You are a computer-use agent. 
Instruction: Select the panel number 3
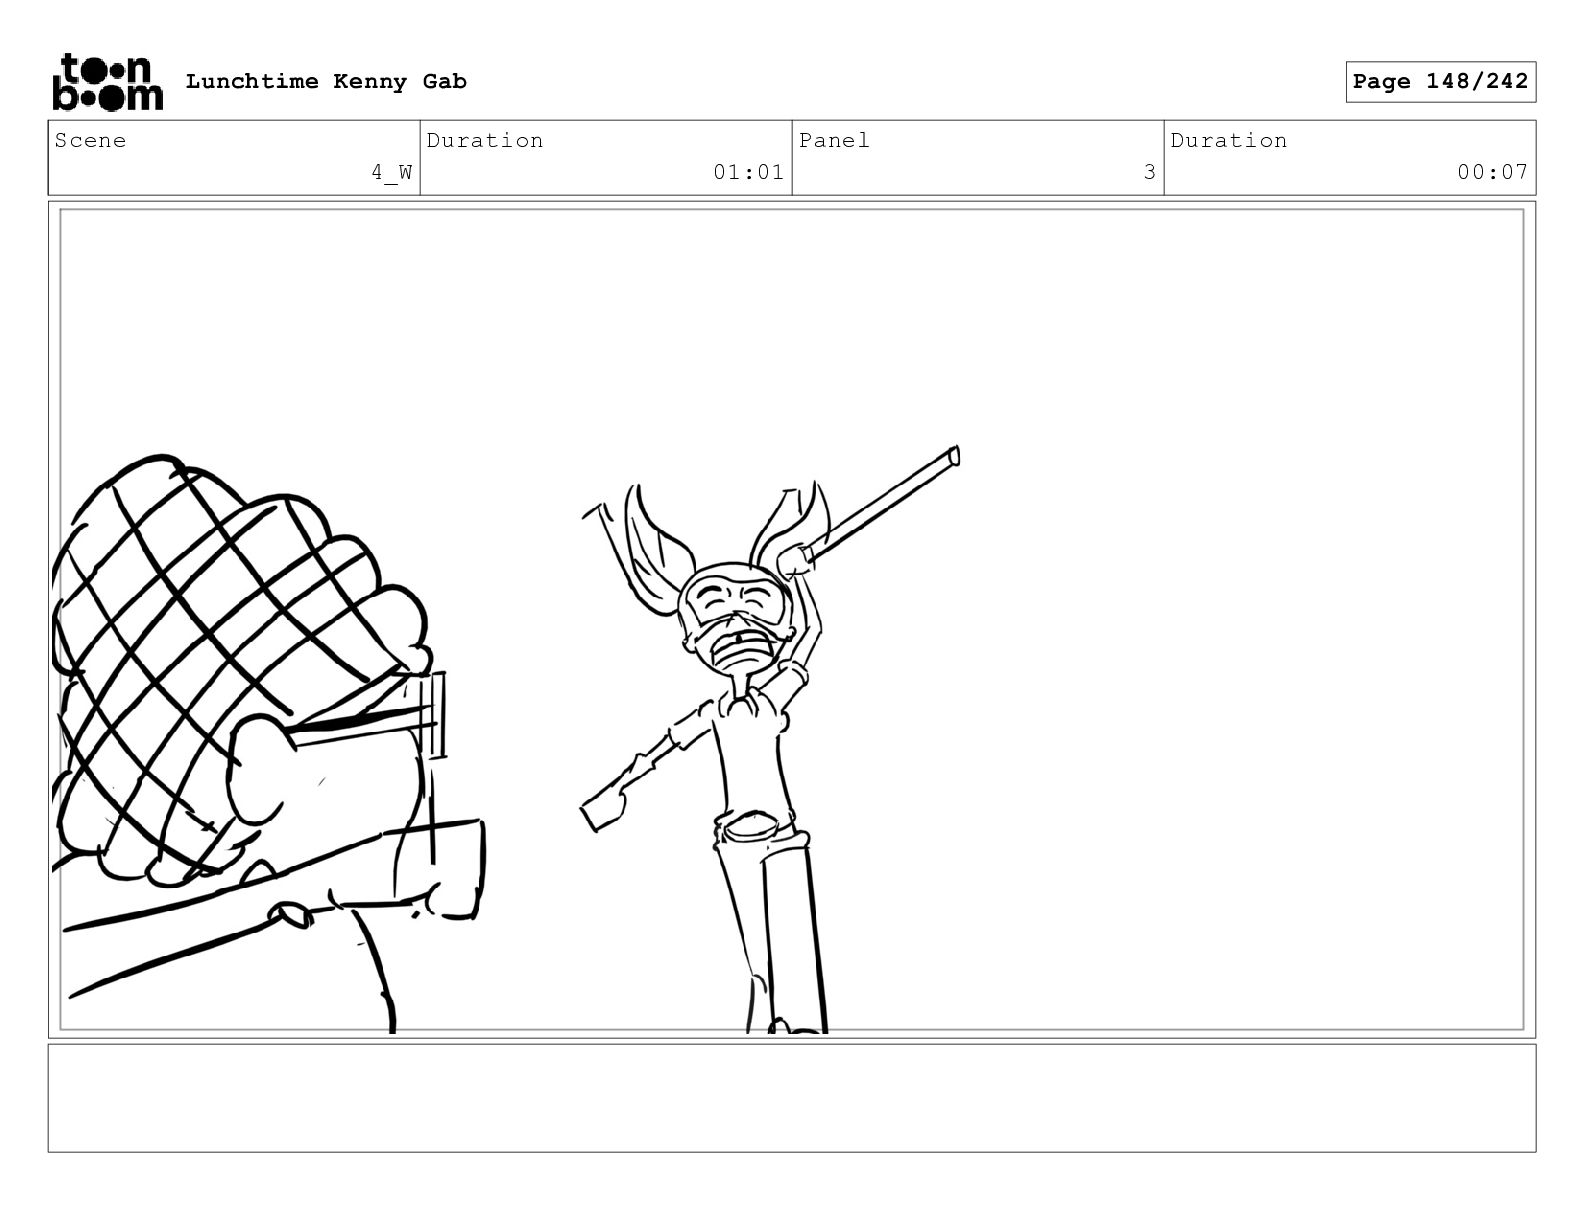(1150, 172)
